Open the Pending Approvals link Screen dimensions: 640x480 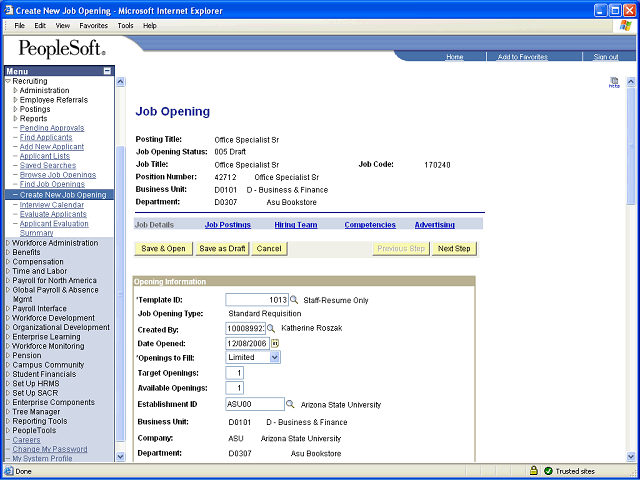52,128
